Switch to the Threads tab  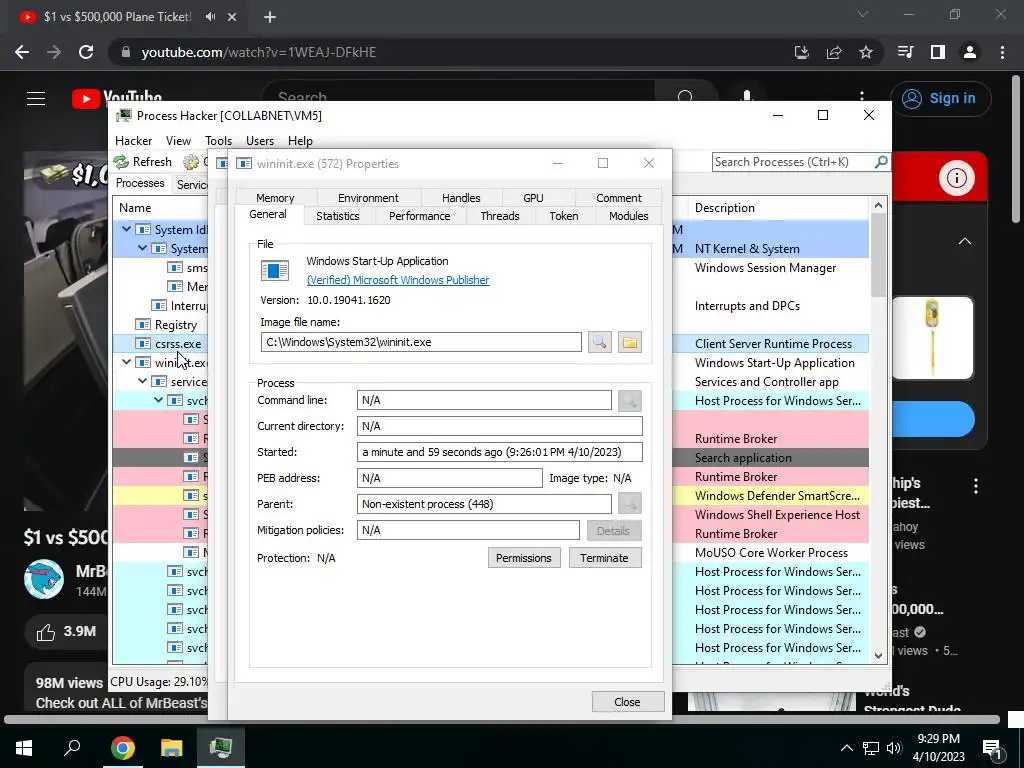[500, 216]
